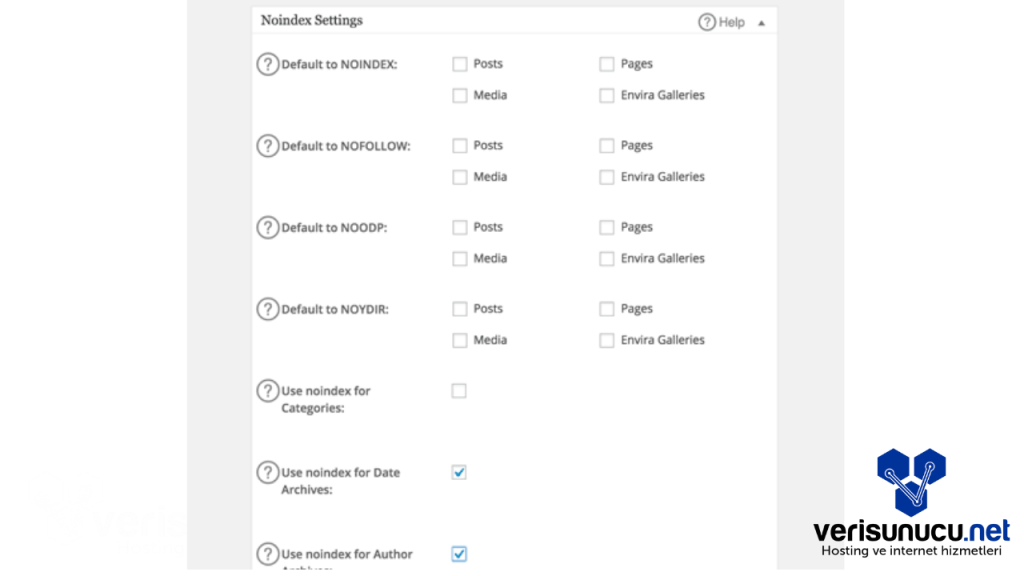Disable Use noindex for Author Archives
The height and width of the screenshot is (576, 1024).
point(459,554)
